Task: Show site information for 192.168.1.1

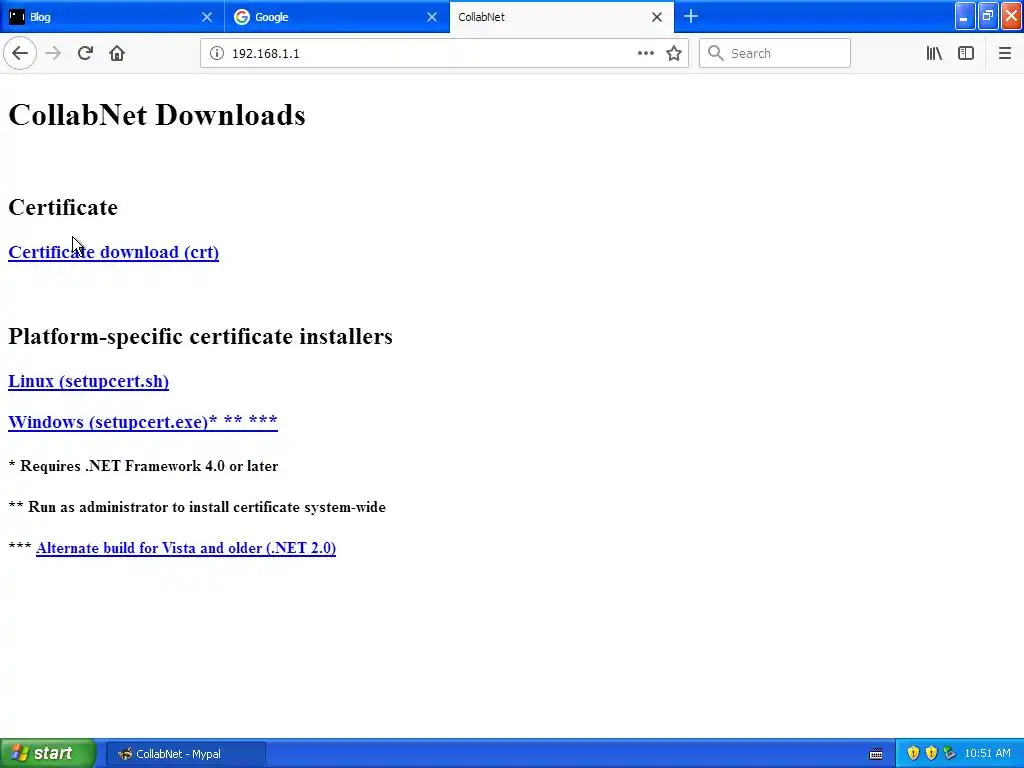Action: coord(217,54)
